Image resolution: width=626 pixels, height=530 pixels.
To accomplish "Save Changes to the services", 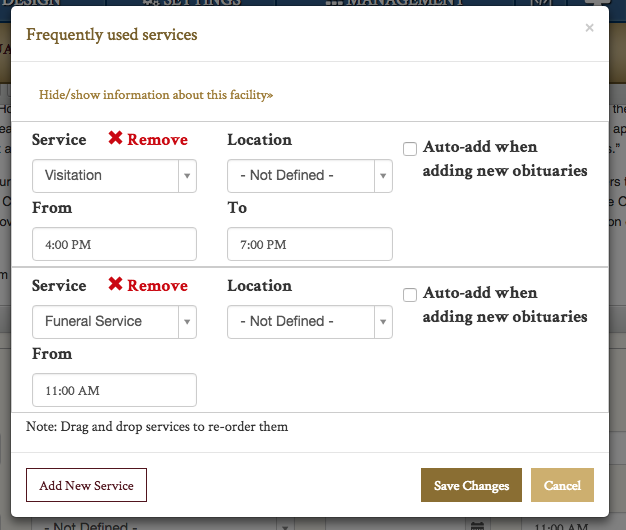I will pos(471,485).
